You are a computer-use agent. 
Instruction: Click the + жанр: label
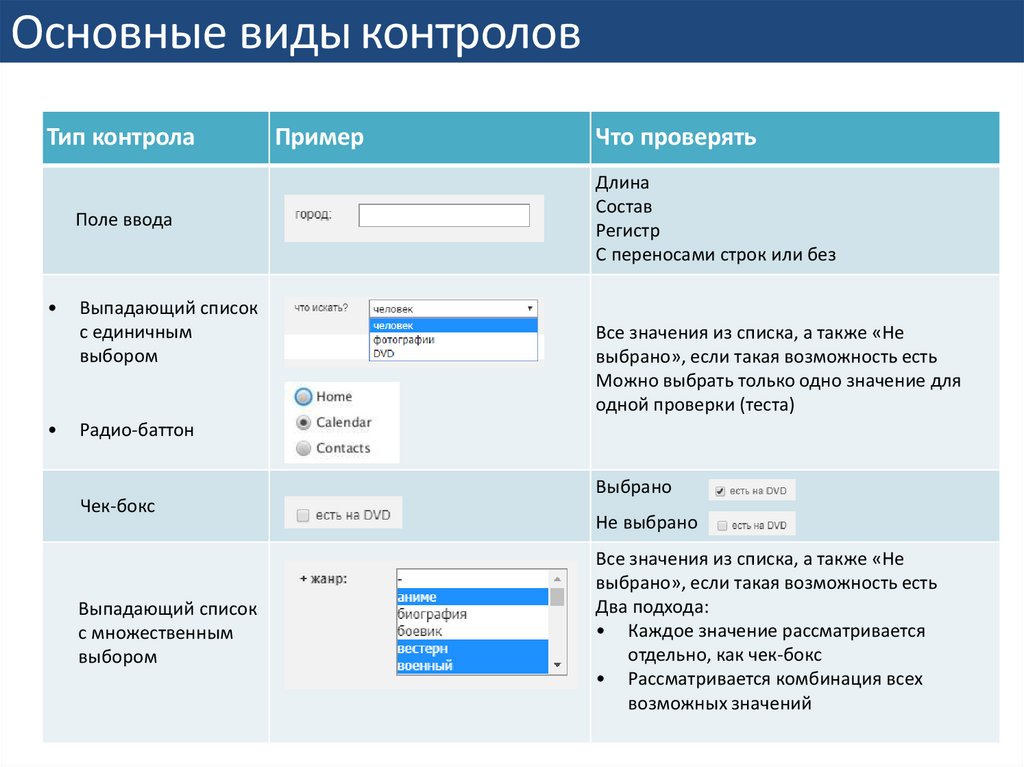(x=323, y=579)
